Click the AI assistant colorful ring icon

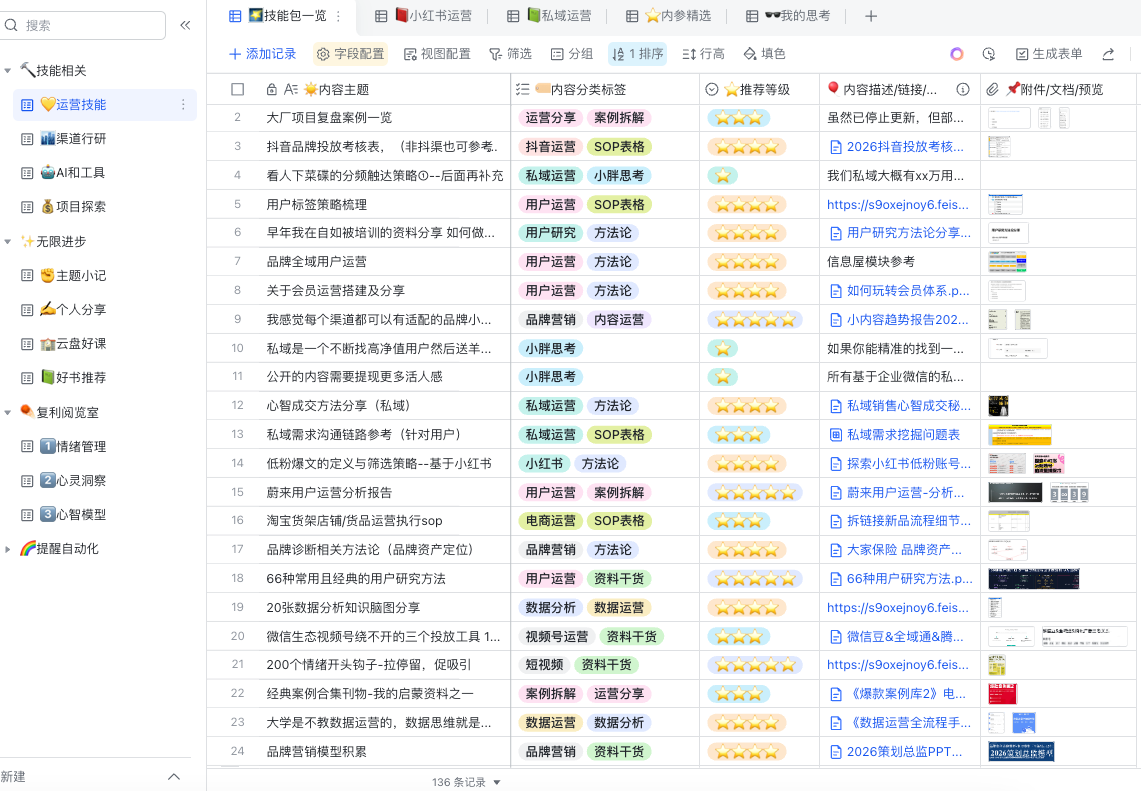point(957,54)
